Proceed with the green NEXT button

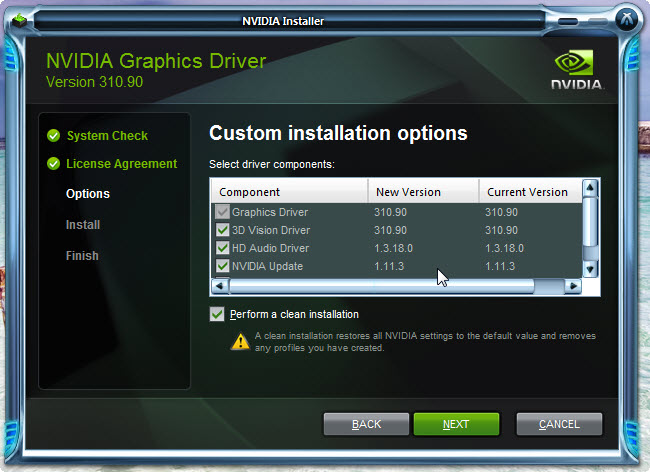tap(456, 424)
